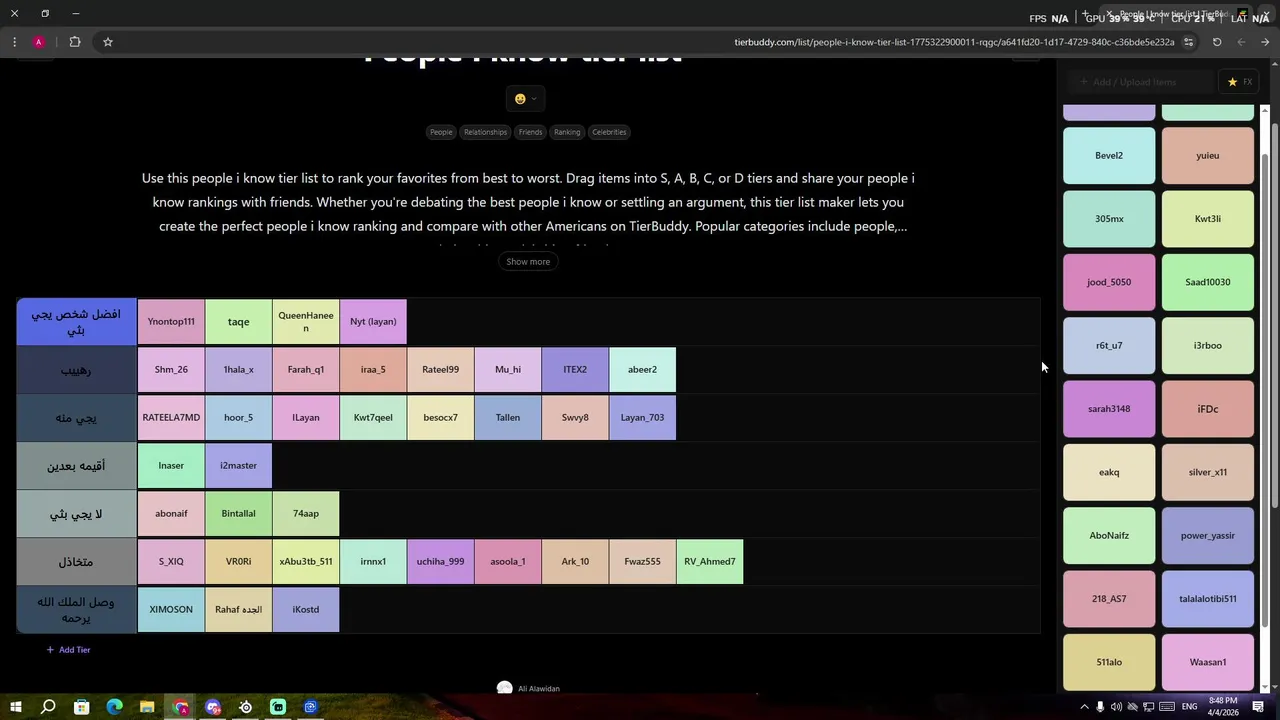This screenshot has width=1280, height=720.
Task: Select talalalotibi511 in the unranked sidebar
Action: click(x=1208, y=599)
